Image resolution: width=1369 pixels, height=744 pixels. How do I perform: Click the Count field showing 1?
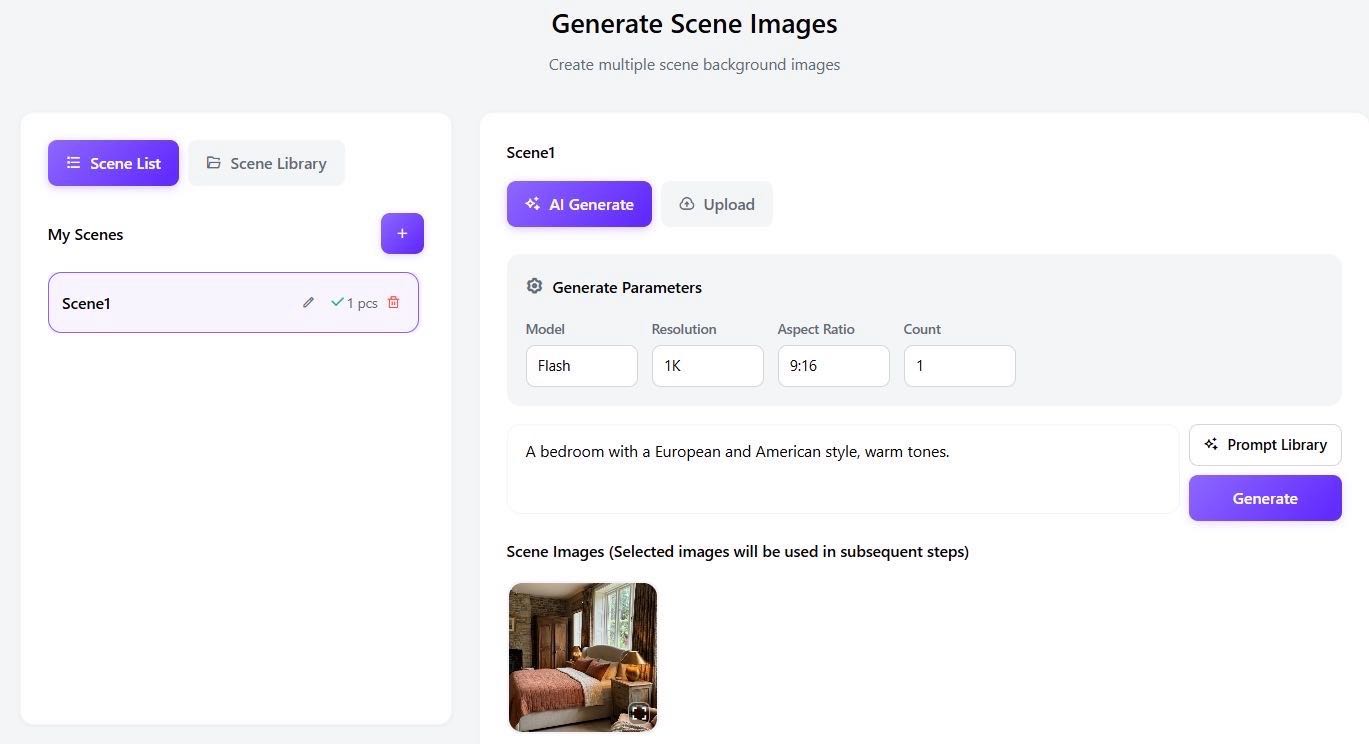[959, 366]
